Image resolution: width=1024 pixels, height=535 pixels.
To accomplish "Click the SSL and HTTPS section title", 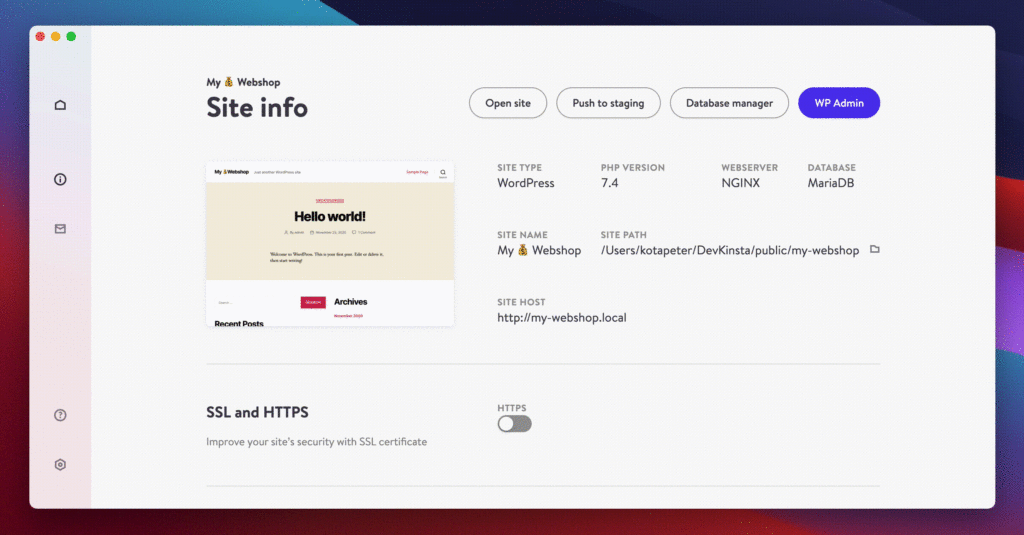I will (x=257, y=412).
